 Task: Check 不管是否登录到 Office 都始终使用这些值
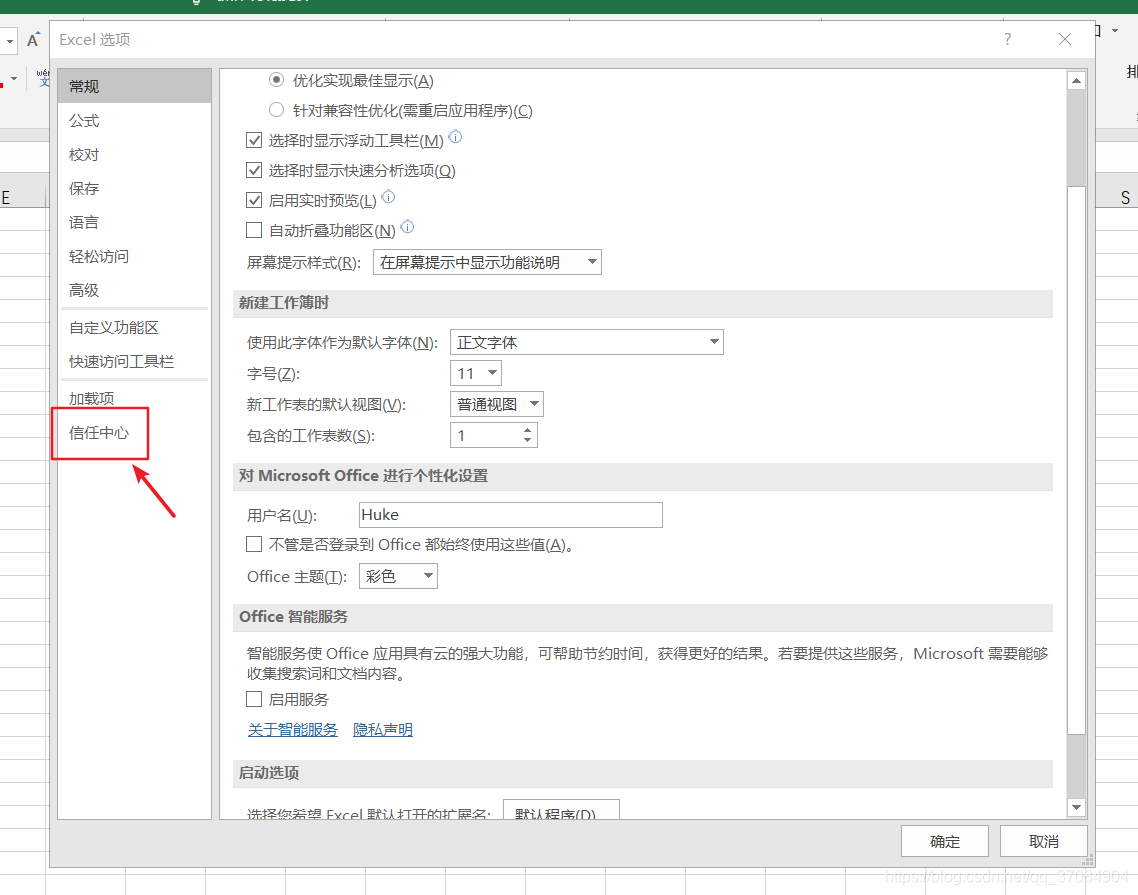point(254,544)
